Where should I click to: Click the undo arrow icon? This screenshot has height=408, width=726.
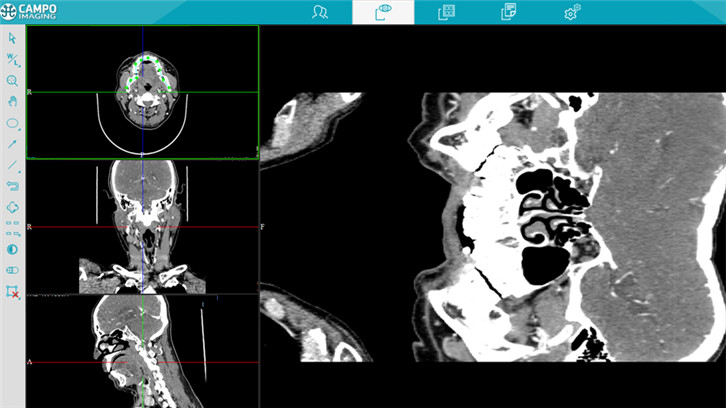12,186
